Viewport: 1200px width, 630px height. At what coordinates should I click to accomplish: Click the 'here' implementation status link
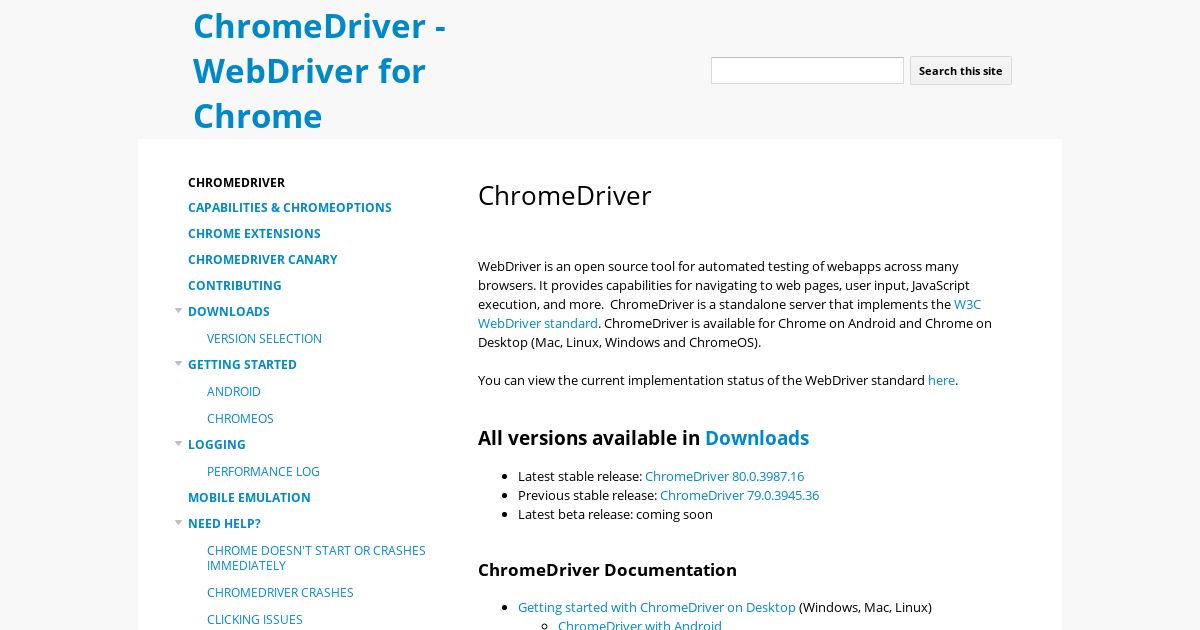click(x=941, y=380)
